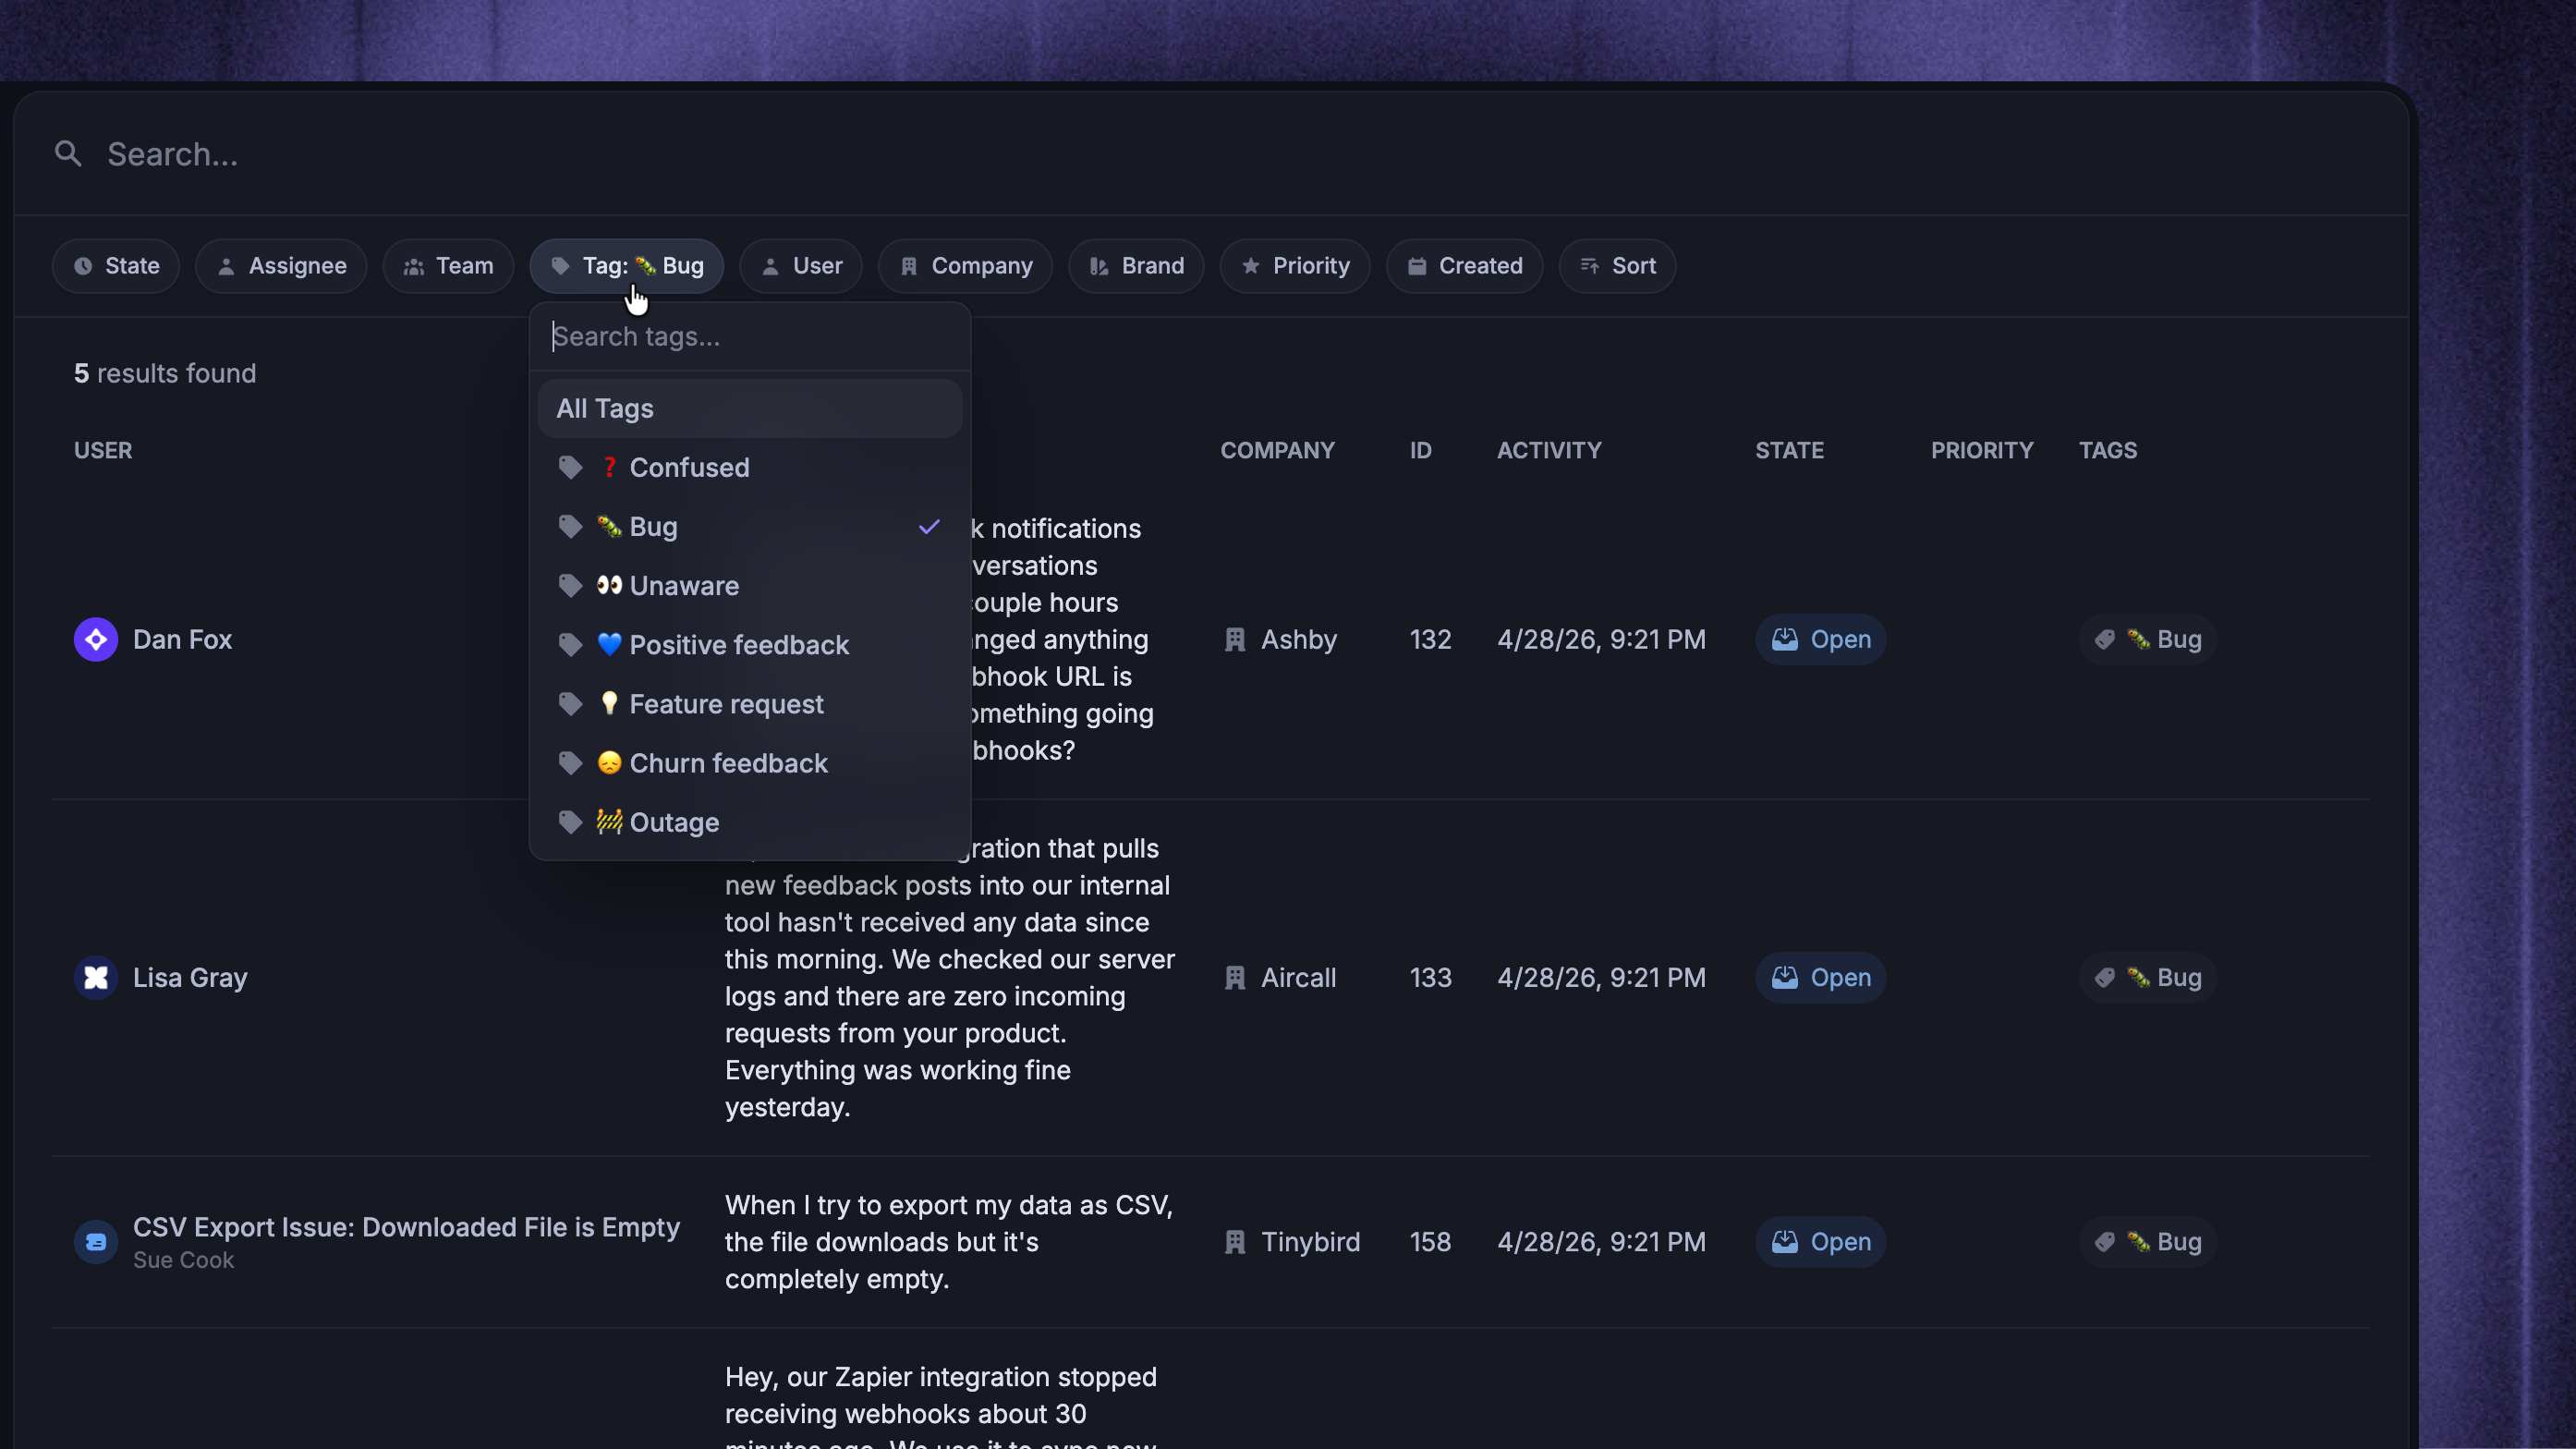Click the building icon next to Ashby

coord(1235,640)
